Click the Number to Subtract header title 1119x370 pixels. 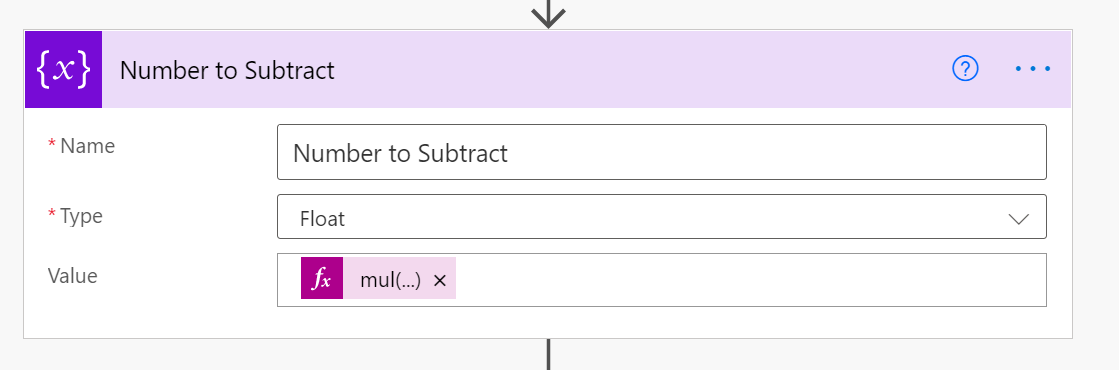(227, 70)
